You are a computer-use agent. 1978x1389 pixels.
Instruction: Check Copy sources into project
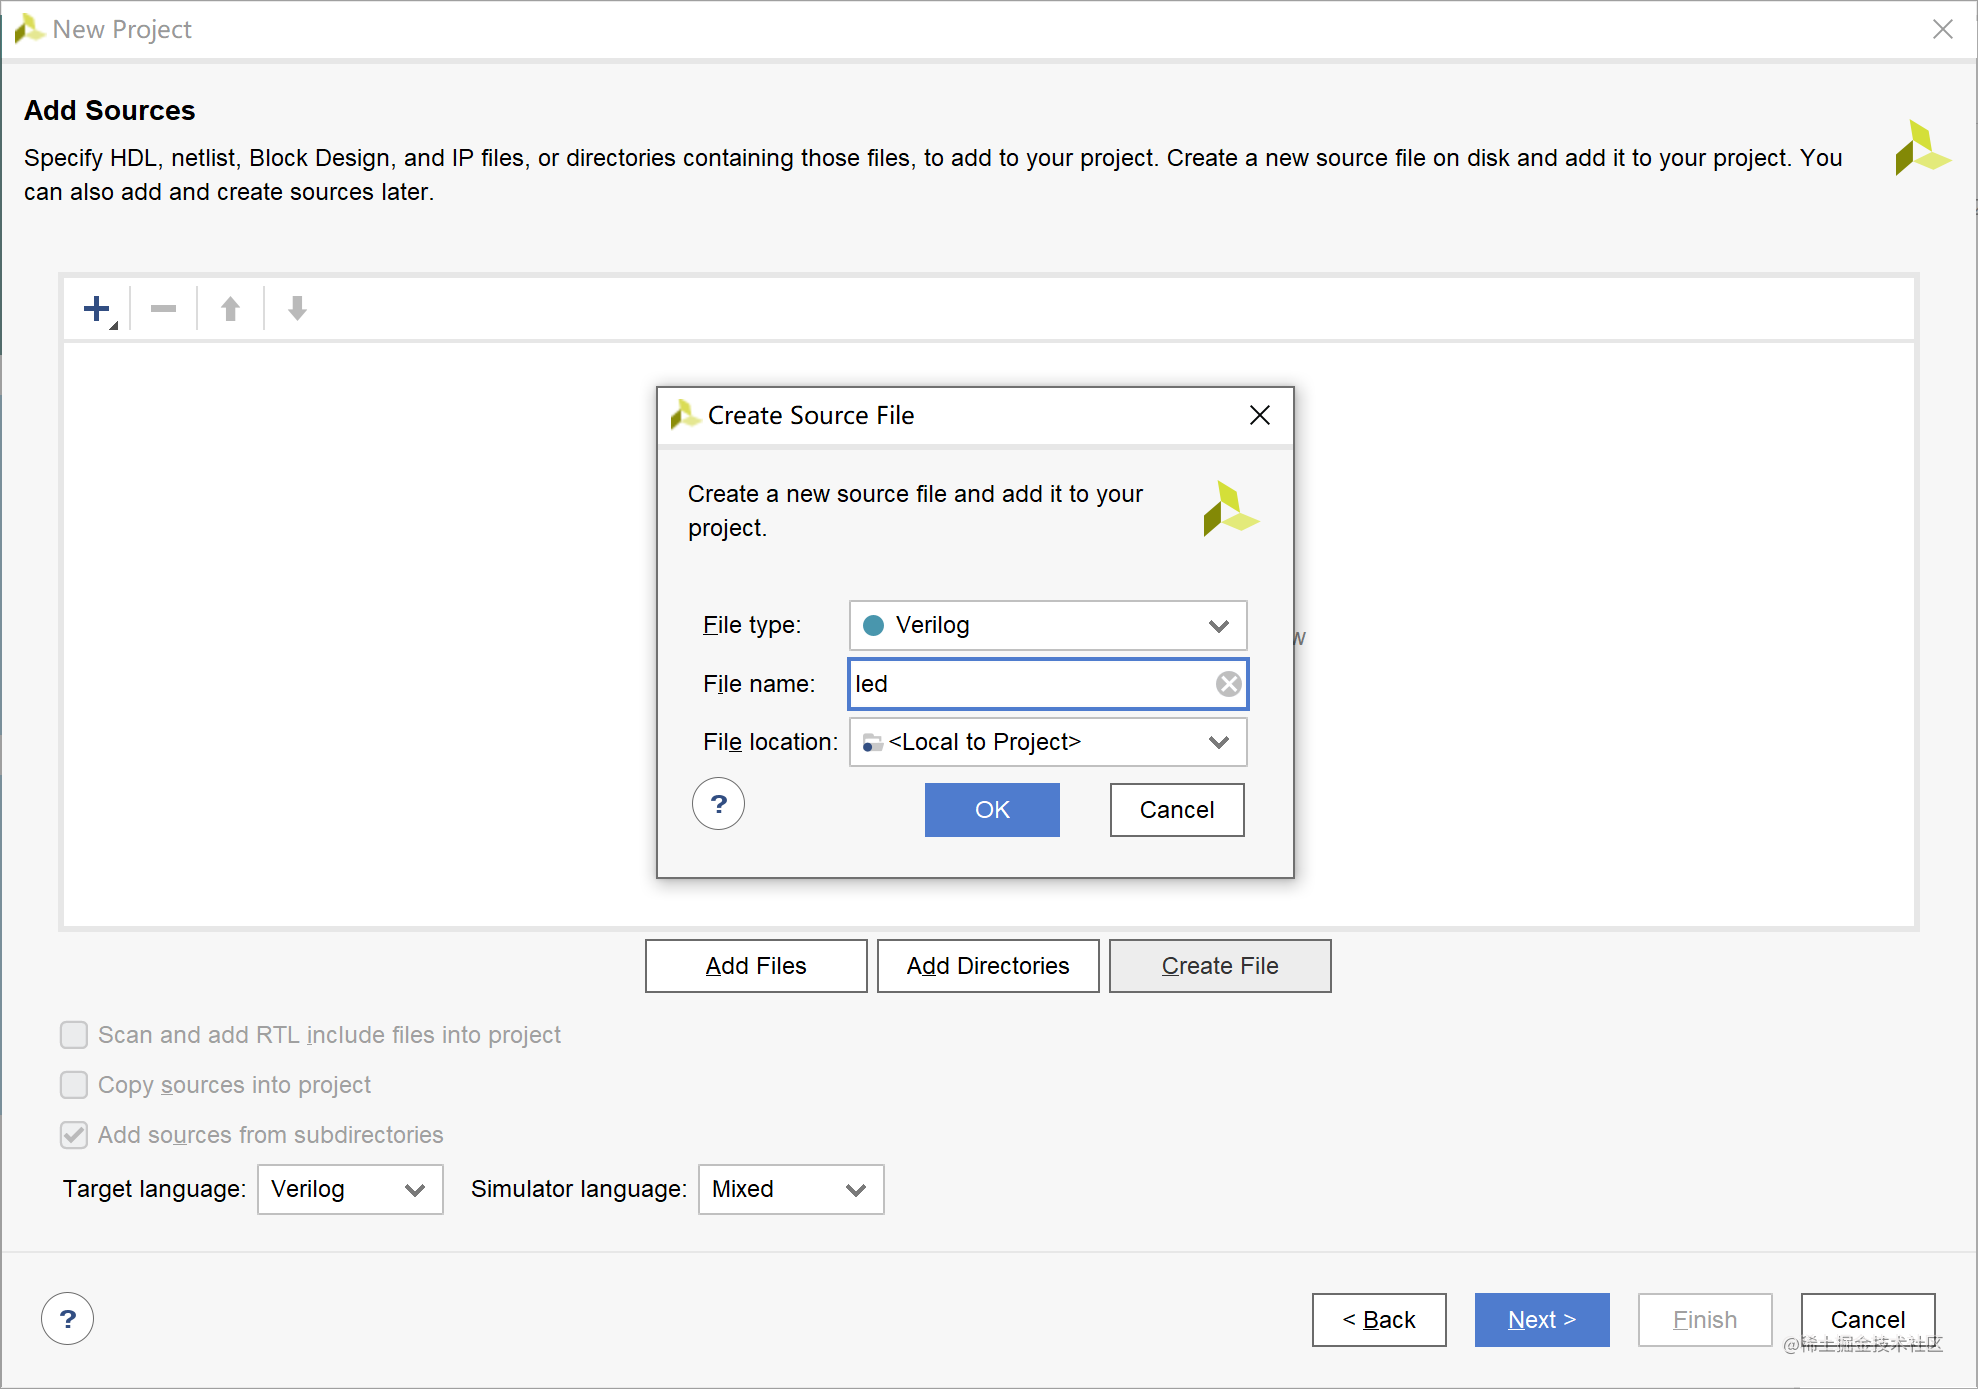(x=74, y=1085)
